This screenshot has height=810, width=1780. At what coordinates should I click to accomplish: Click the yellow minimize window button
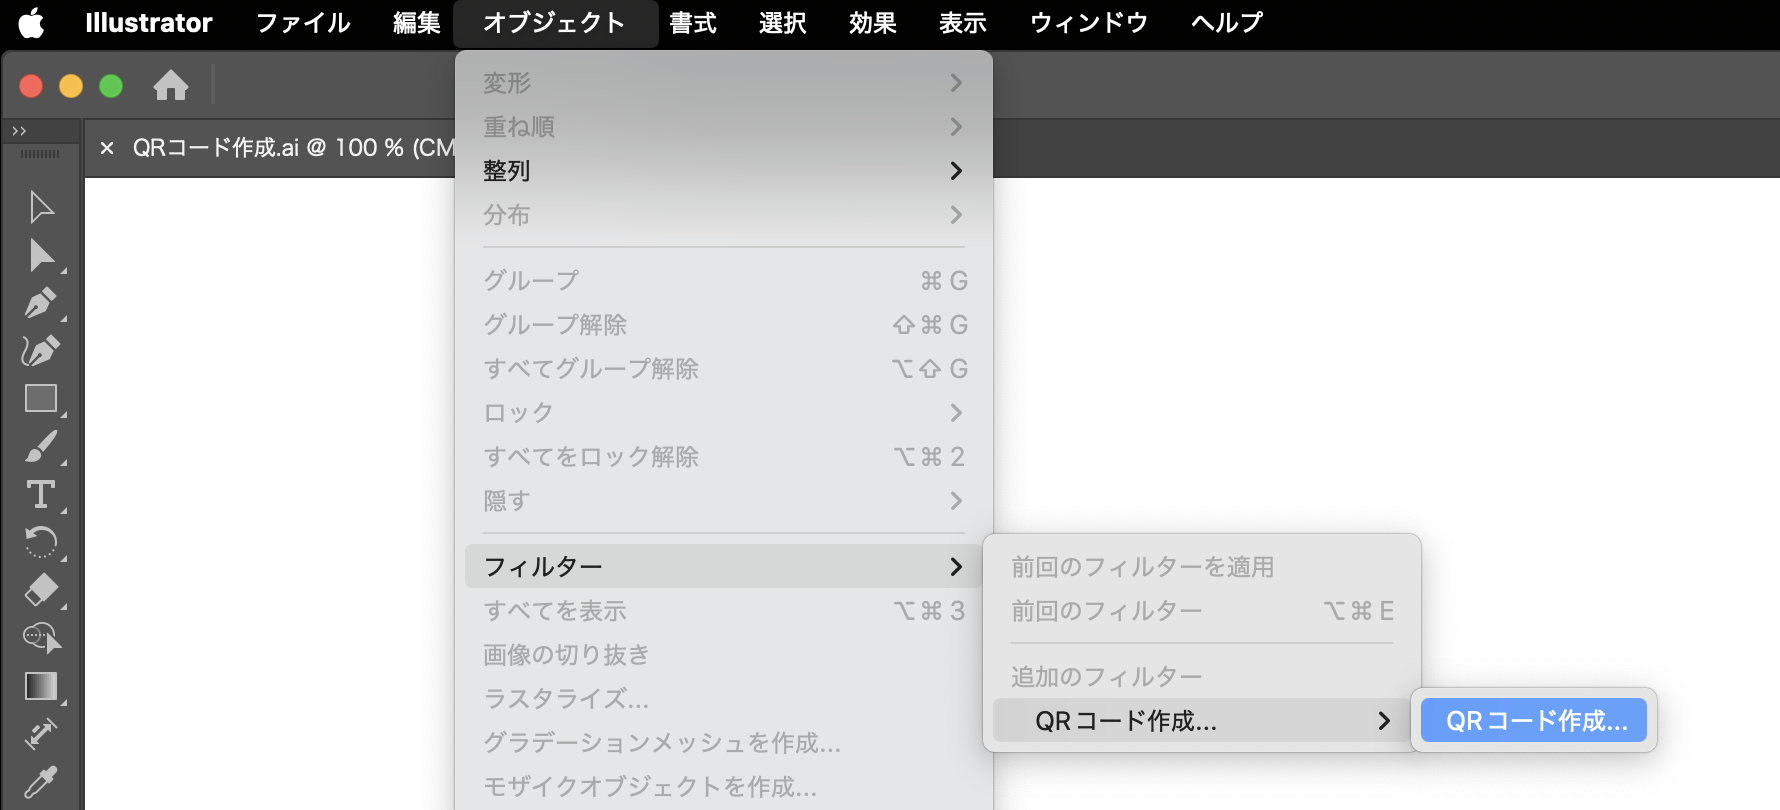pos(71,86)
